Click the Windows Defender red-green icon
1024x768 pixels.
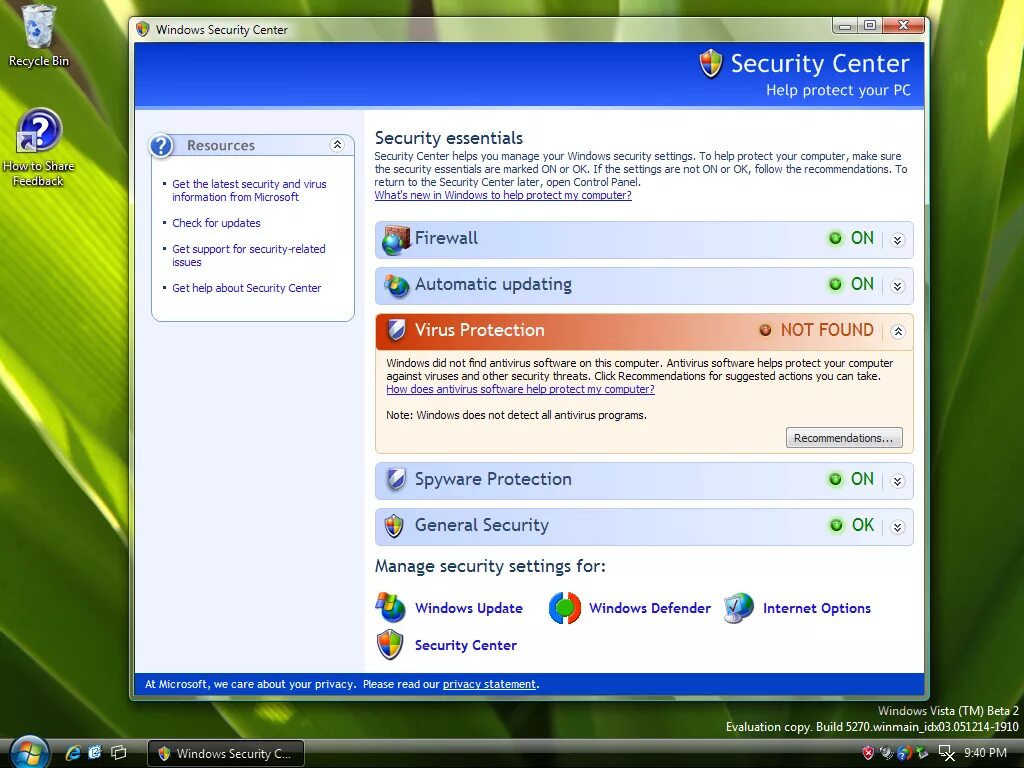(x=564, y=608)
